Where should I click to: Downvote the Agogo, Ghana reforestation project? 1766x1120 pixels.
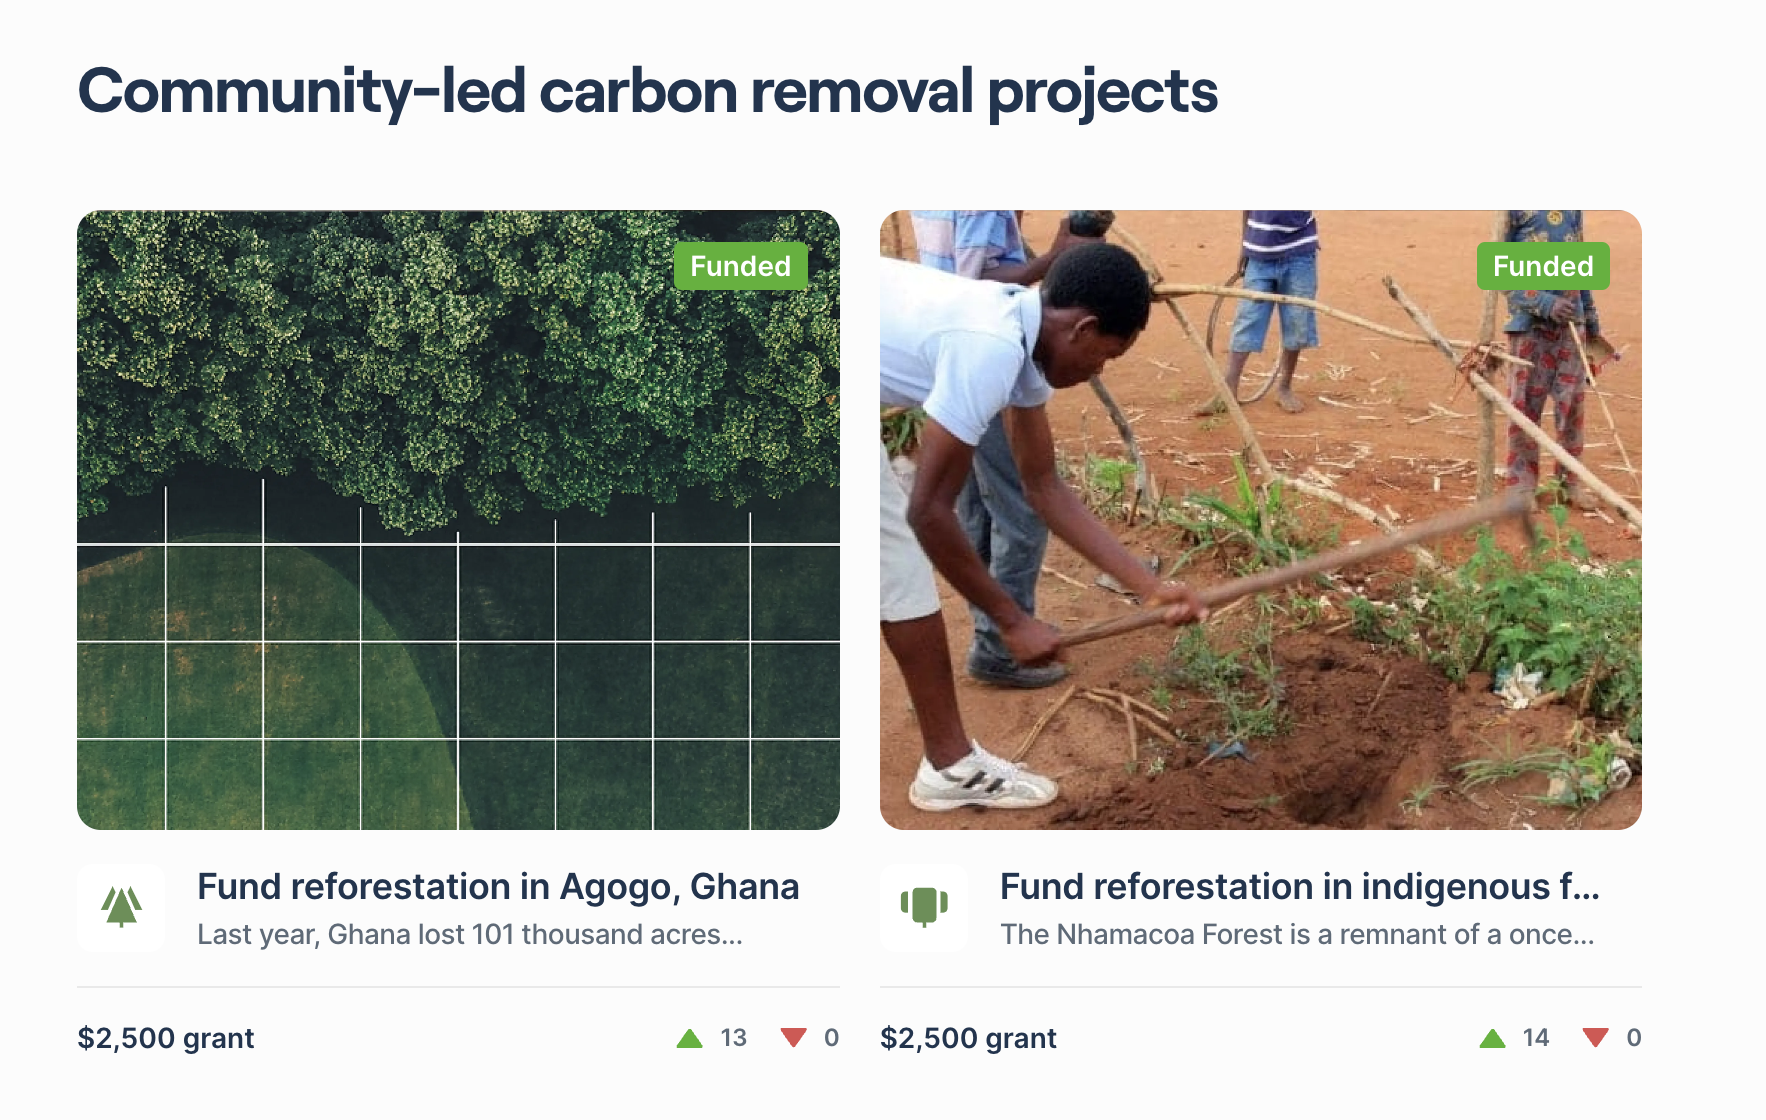click(794, 1038)
